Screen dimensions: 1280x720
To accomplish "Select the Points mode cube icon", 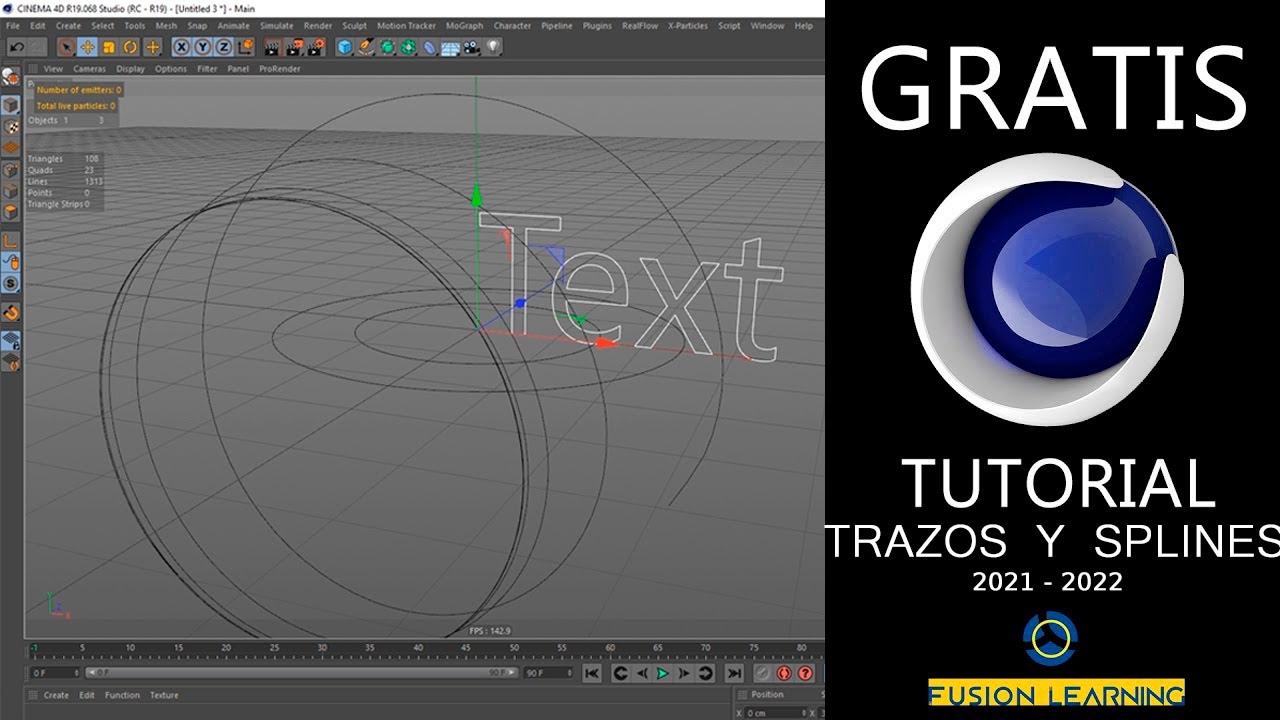I will click(x=11, y=170).
